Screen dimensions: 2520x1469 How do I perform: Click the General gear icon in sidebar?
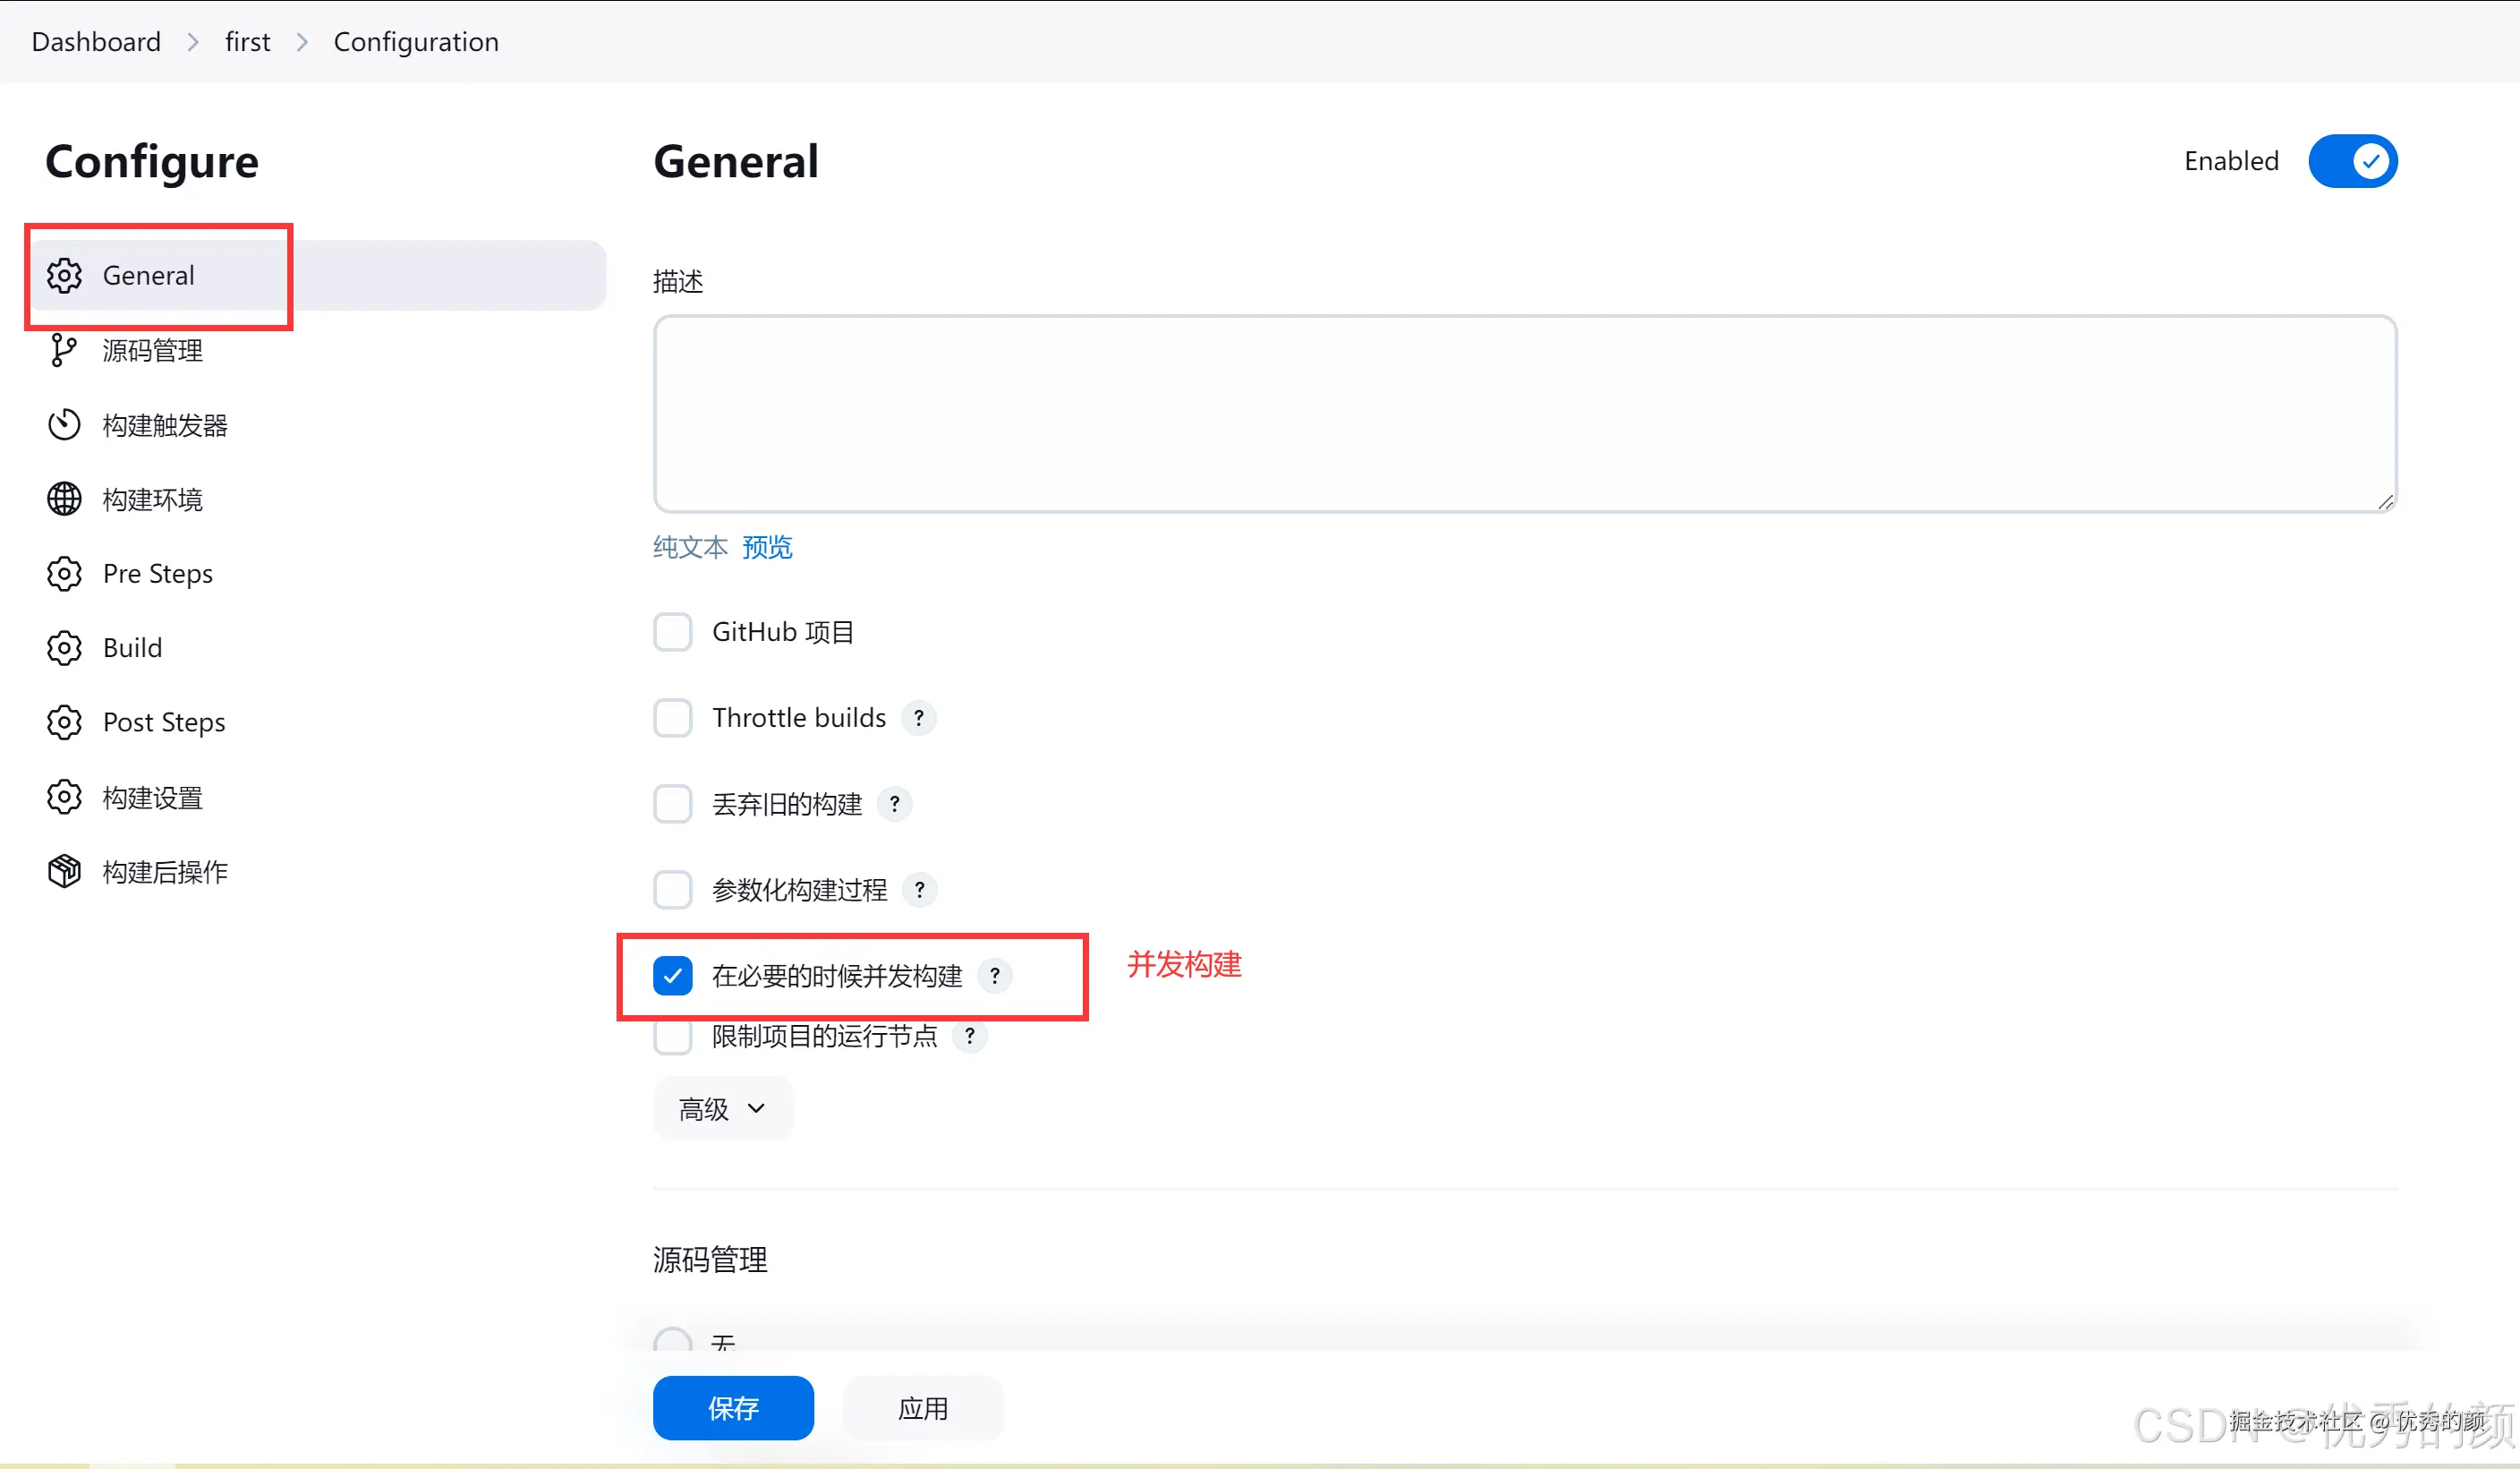click(x=64, y=275)
